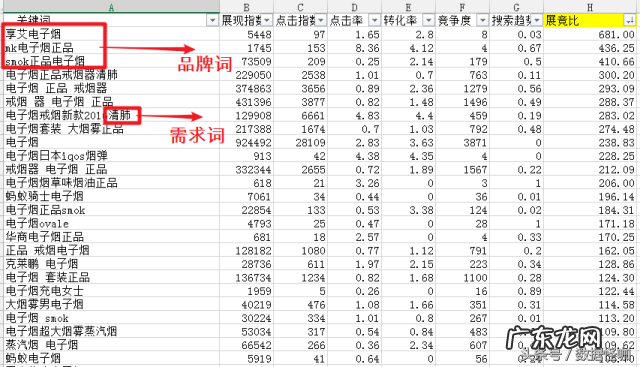This screenshot has width=640, height=367.
Task: Select column G header
Action: coord(516,7)
